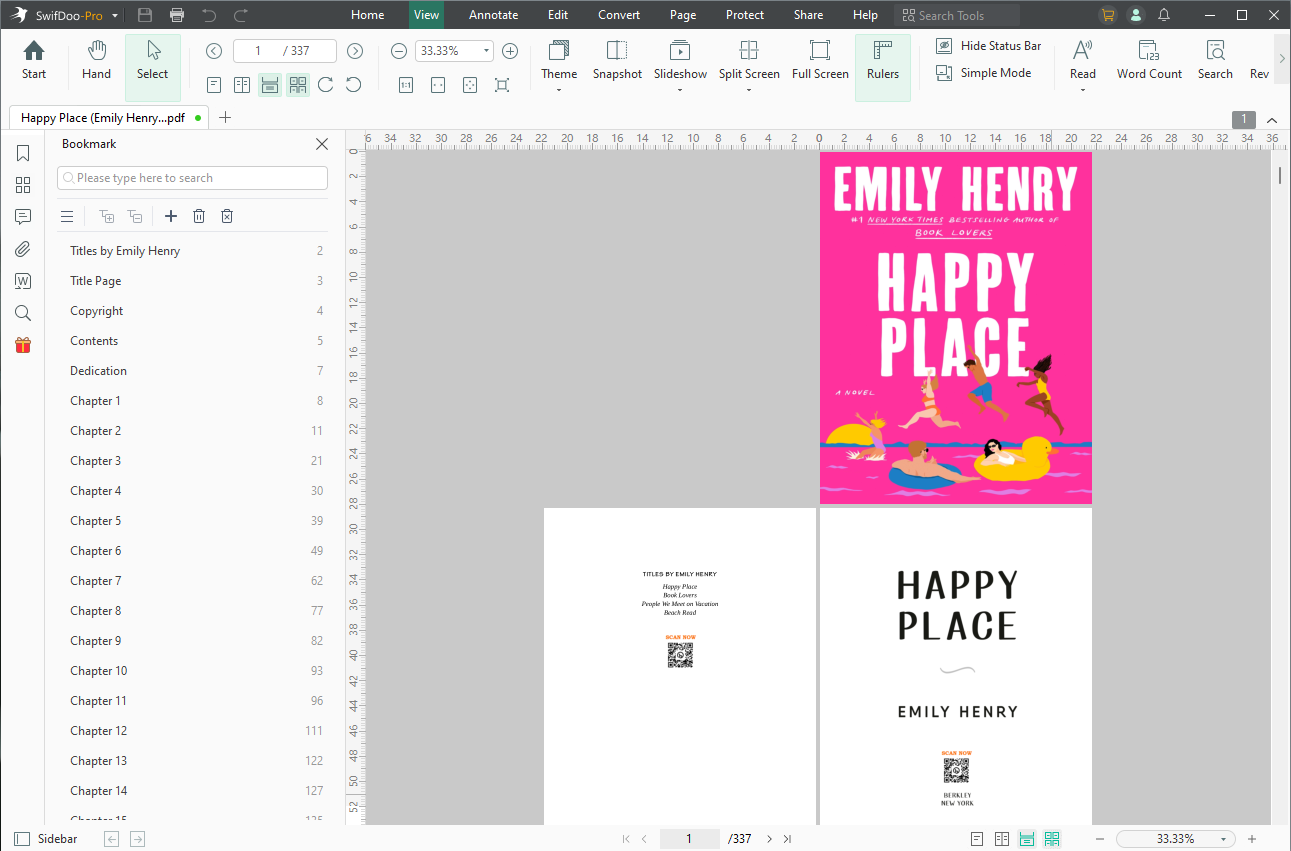This screenshot has height=851, width=1291.
Task: Open the thumbnails panel in sidebar
Action: click(x=23, y=185)
